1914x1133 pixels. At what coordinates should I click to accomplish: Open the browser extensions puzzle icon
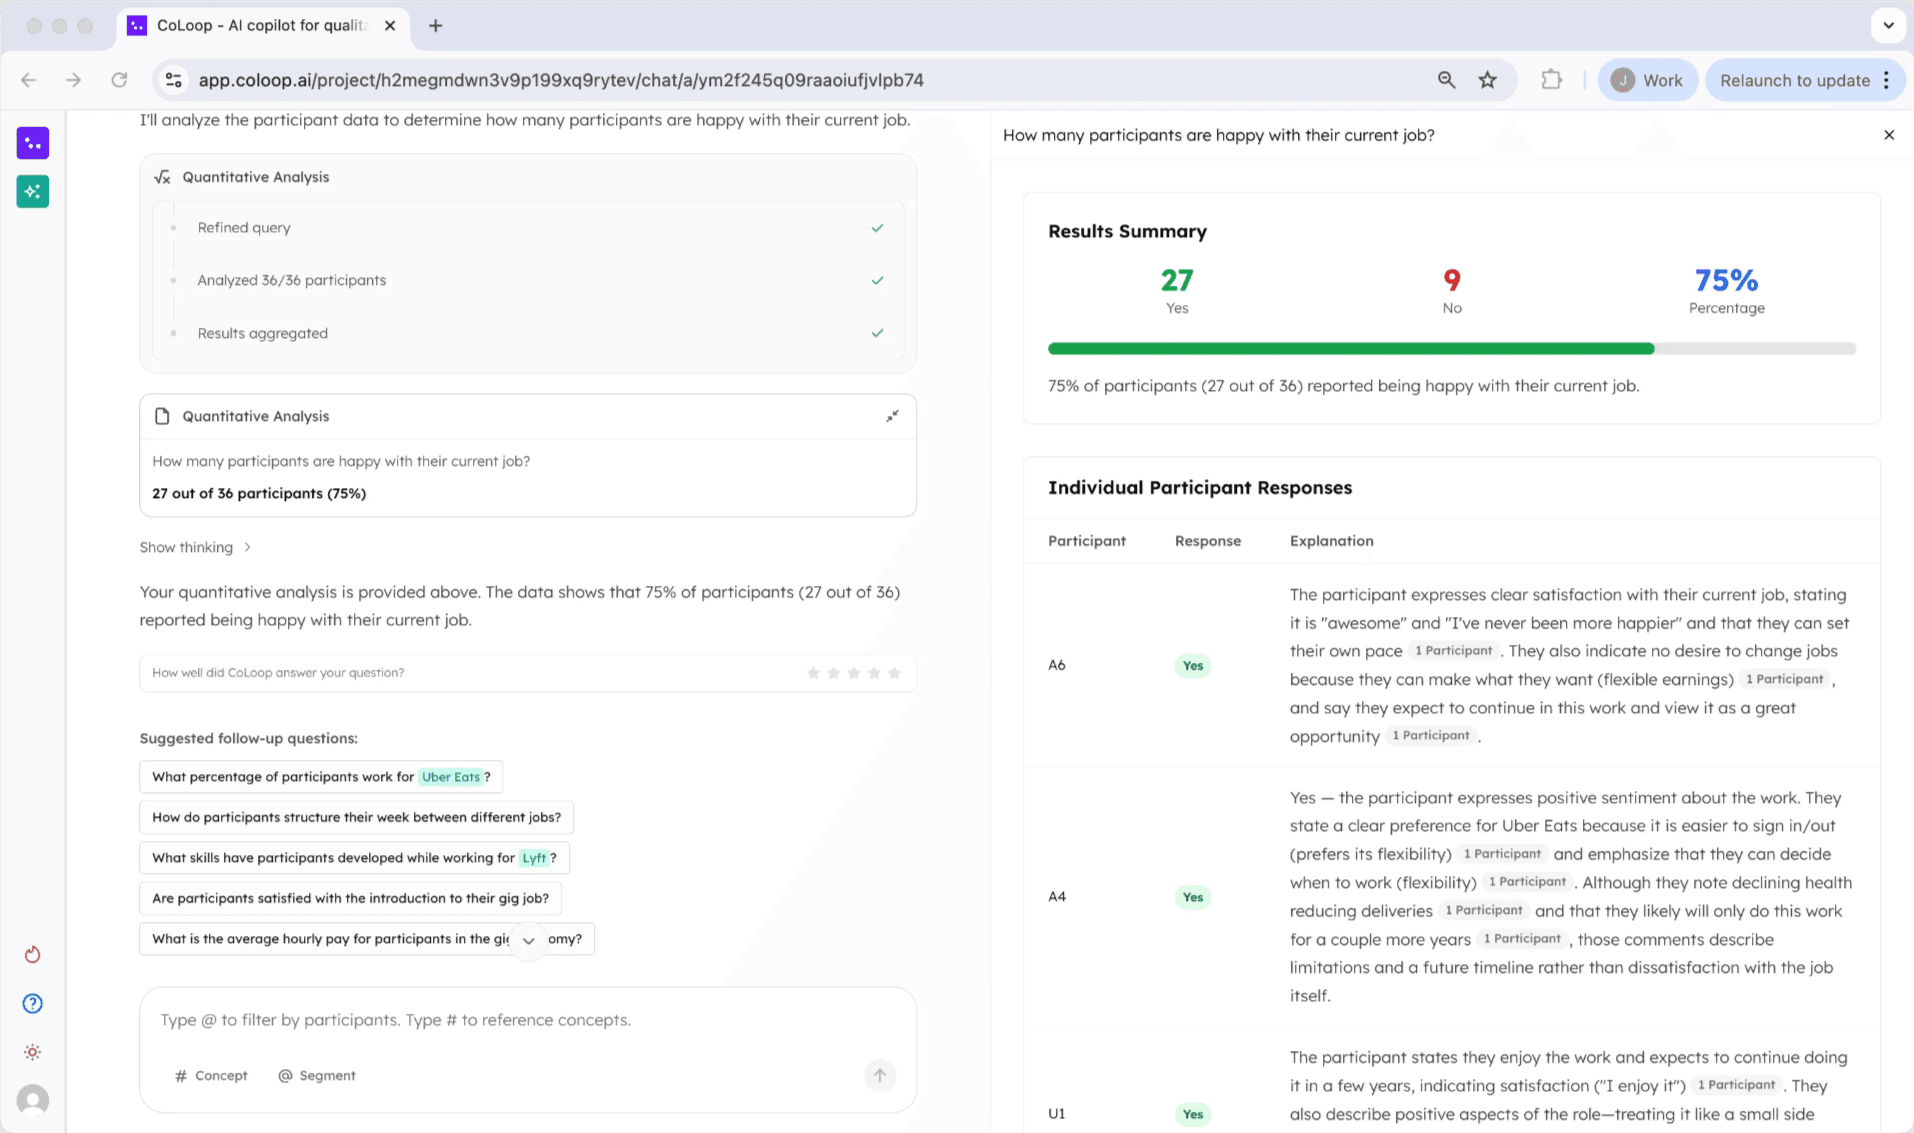[x=1551, y=80]
